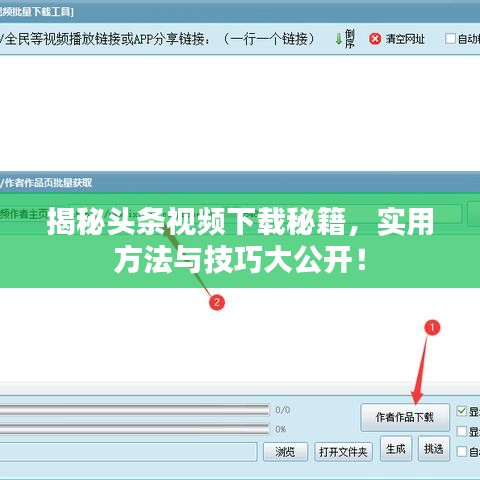Viewport: 480px width, 480px height.
Task: Tick the 自 checkbox next to 挑选
Action: (x=462, y=452)
